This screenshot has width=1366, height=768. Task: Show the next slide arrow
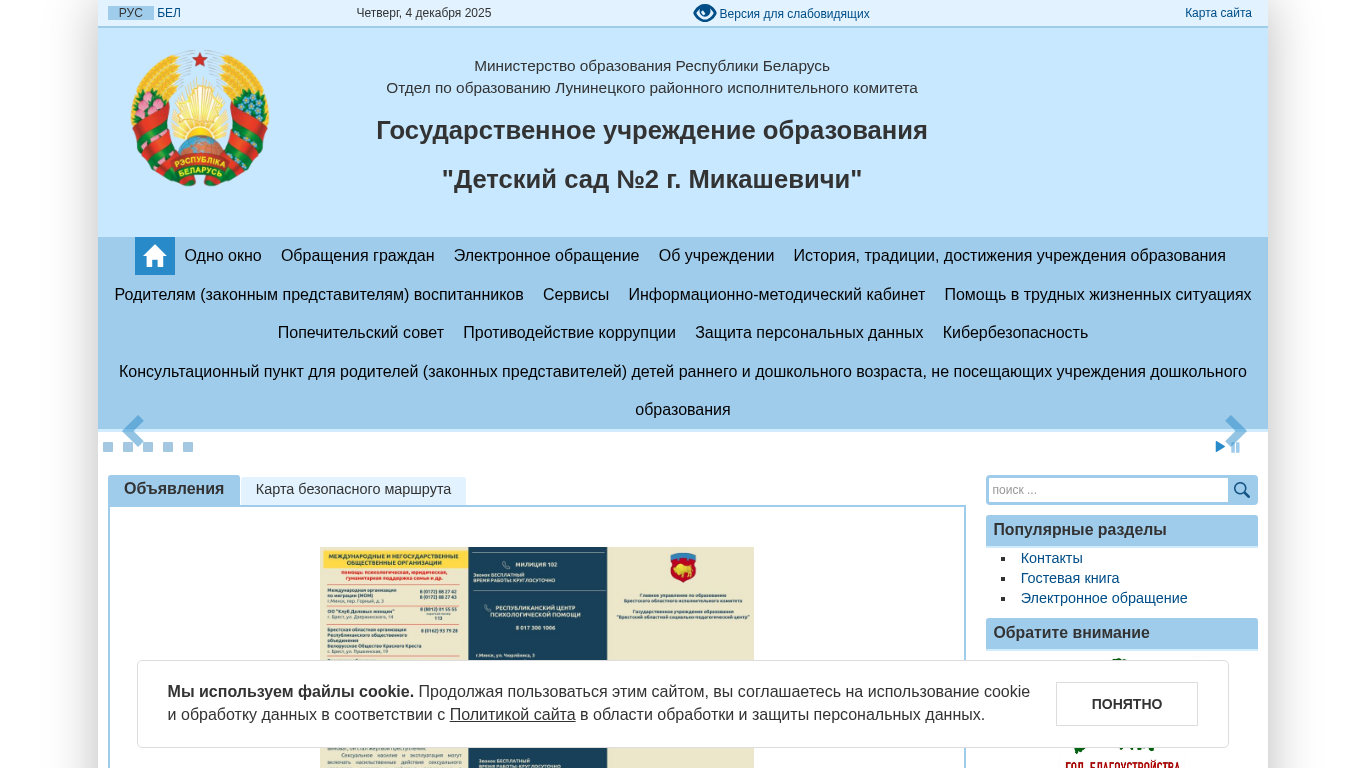(1235, 431)
